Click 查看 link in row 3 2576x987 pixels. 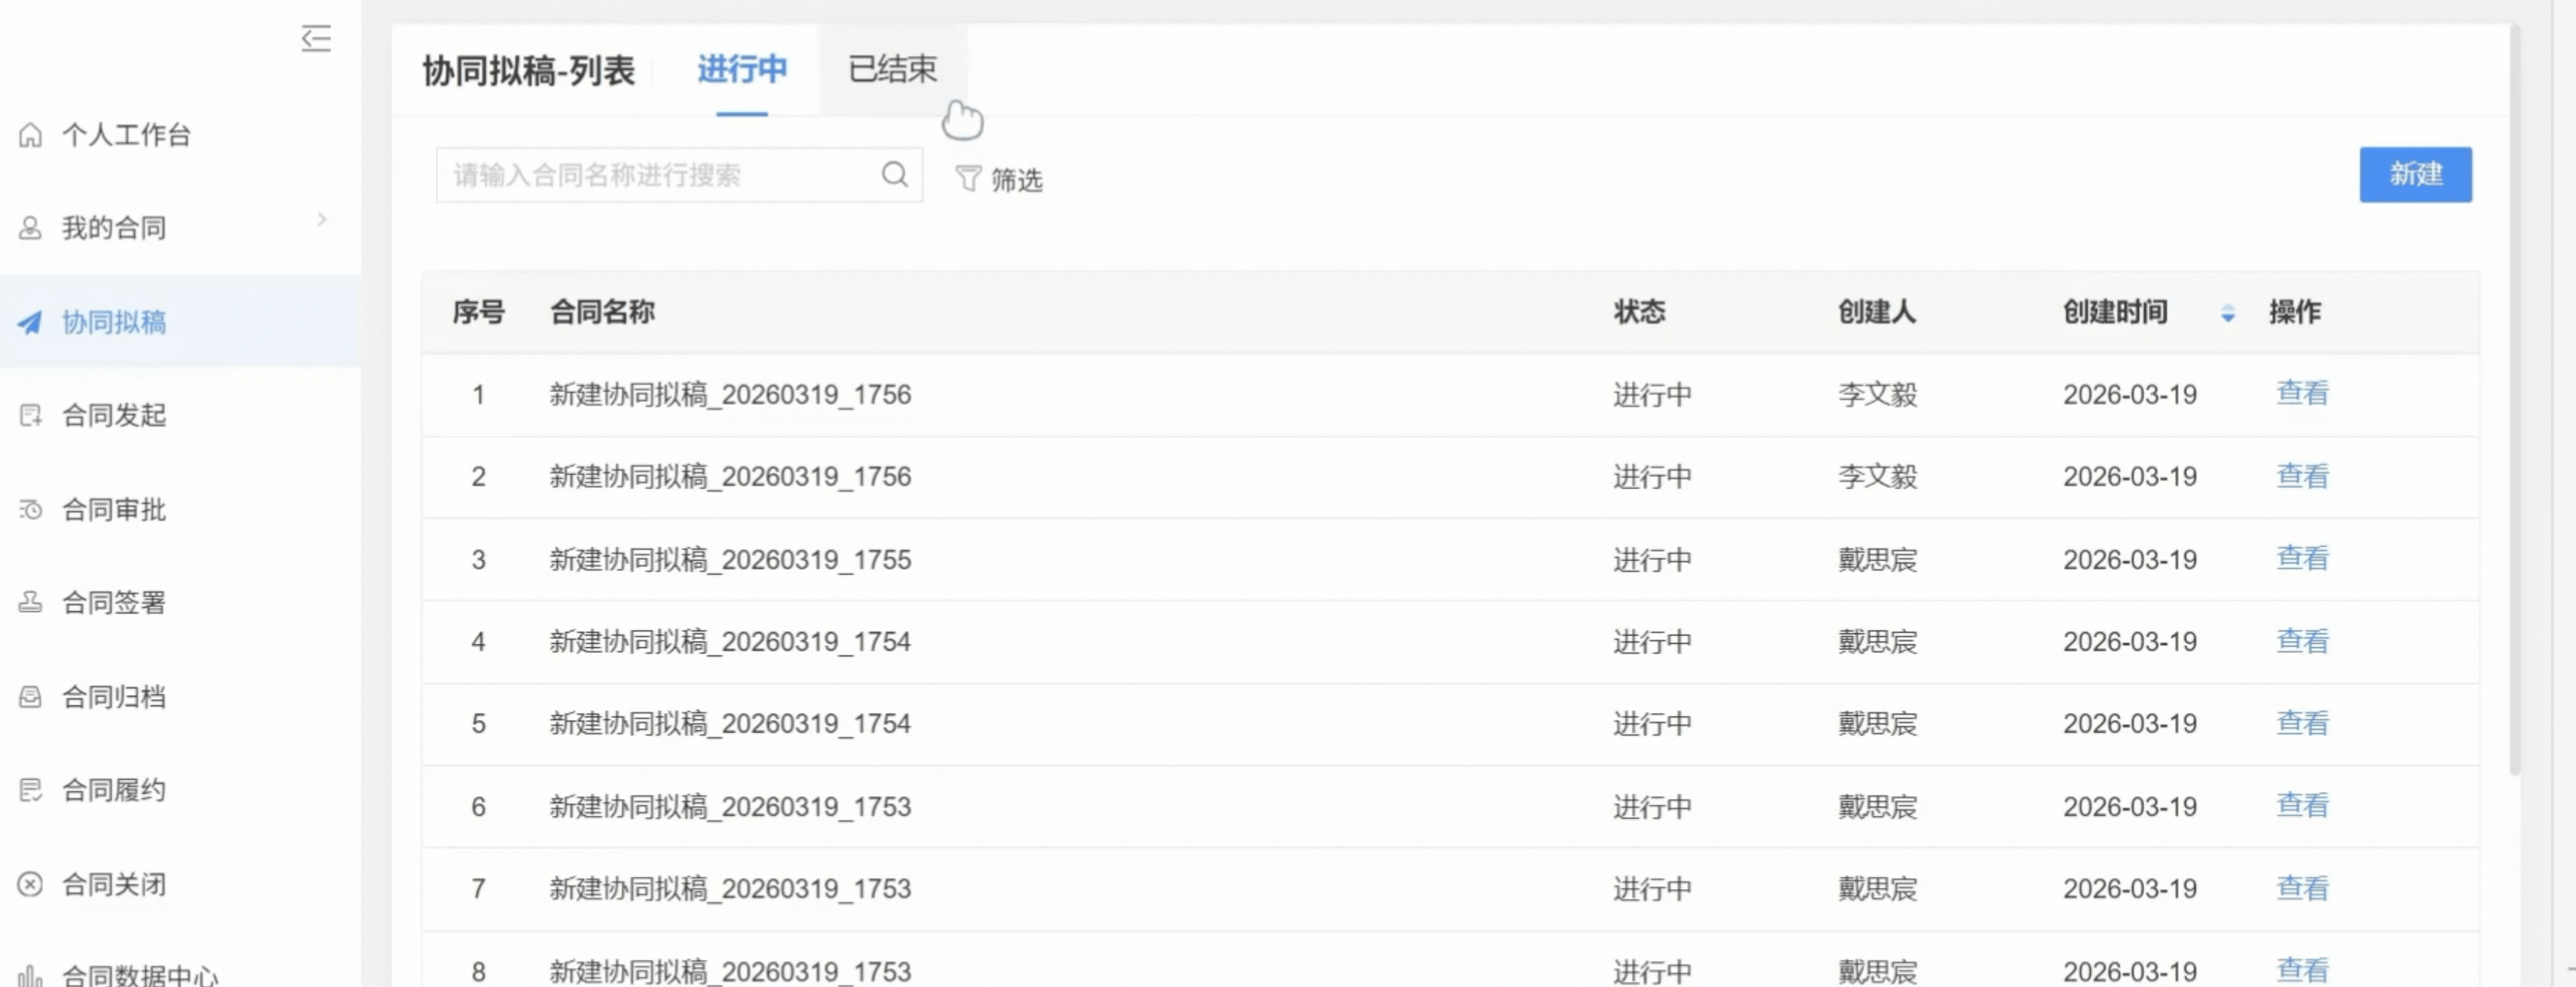[2301, 558]
